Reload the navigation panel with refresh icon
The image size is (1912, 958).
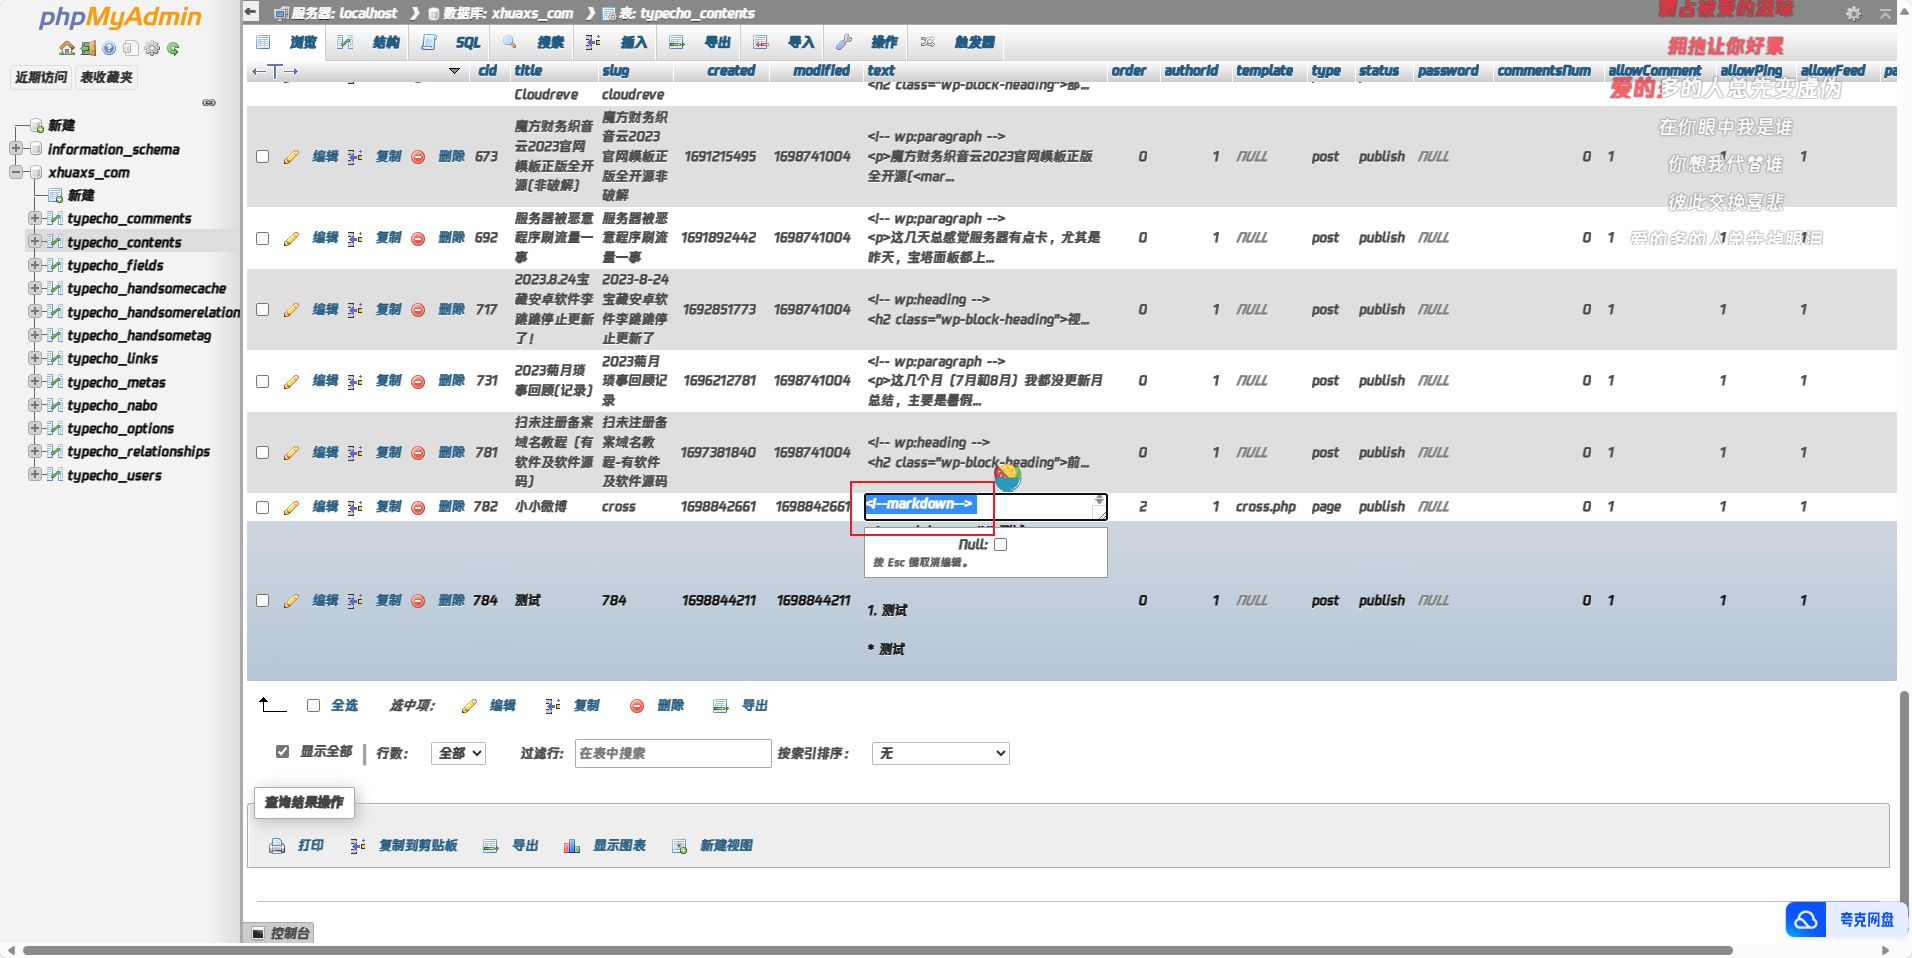pos(173,48)
